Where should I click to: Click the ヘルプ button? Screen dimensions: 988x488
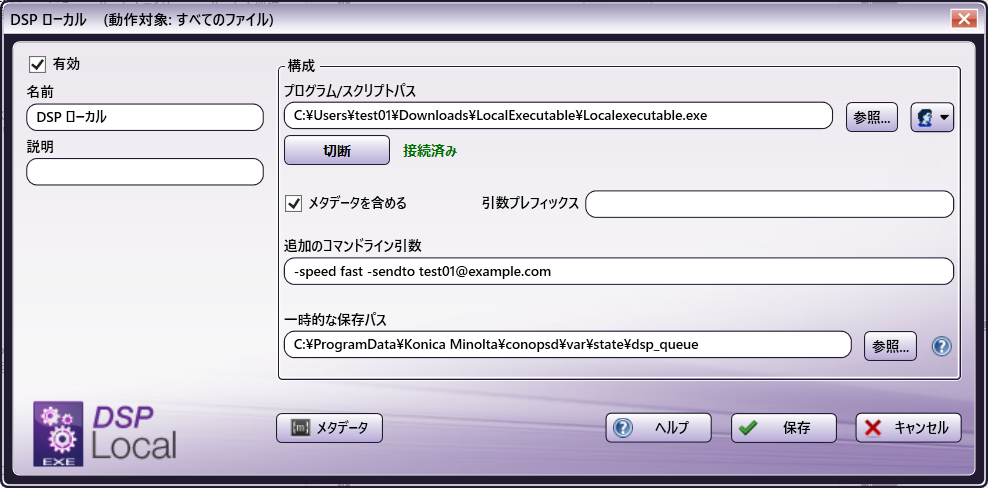coord(658,428)
